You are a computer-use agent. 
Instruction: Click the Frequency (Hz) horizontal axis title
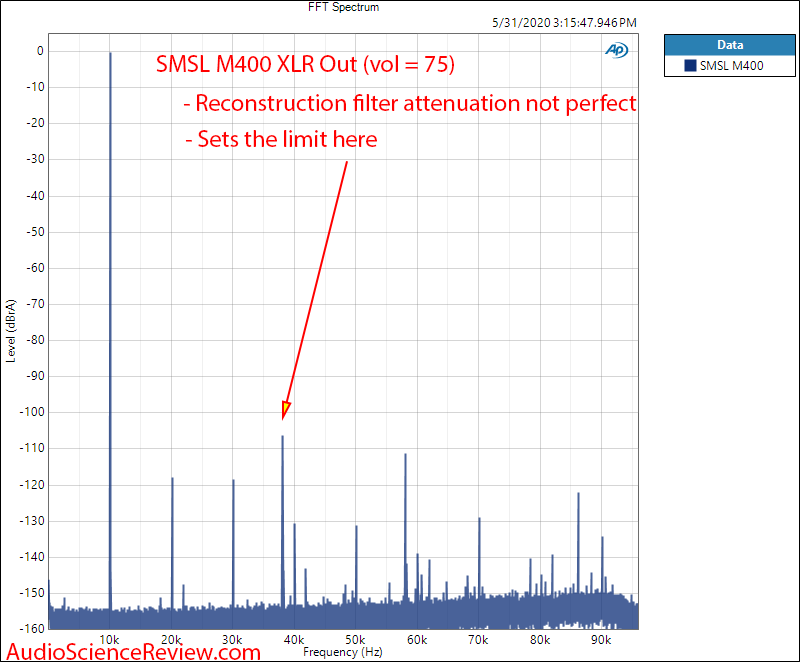point(343,652)
